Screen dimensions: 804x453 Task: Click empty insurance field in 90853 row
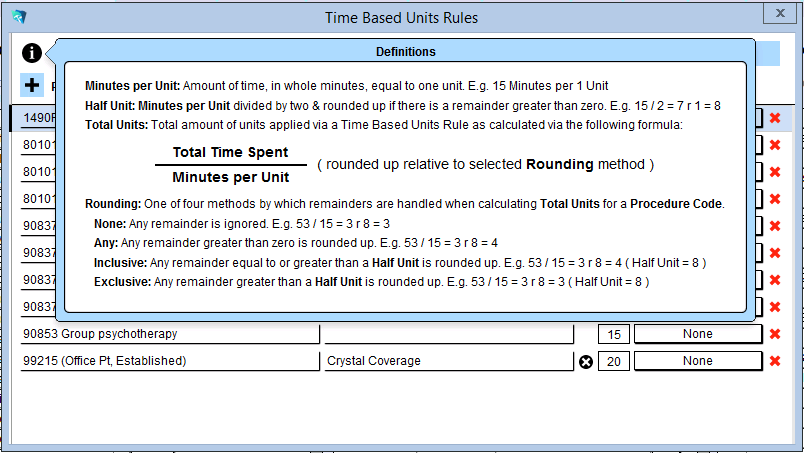pos(449,334)
